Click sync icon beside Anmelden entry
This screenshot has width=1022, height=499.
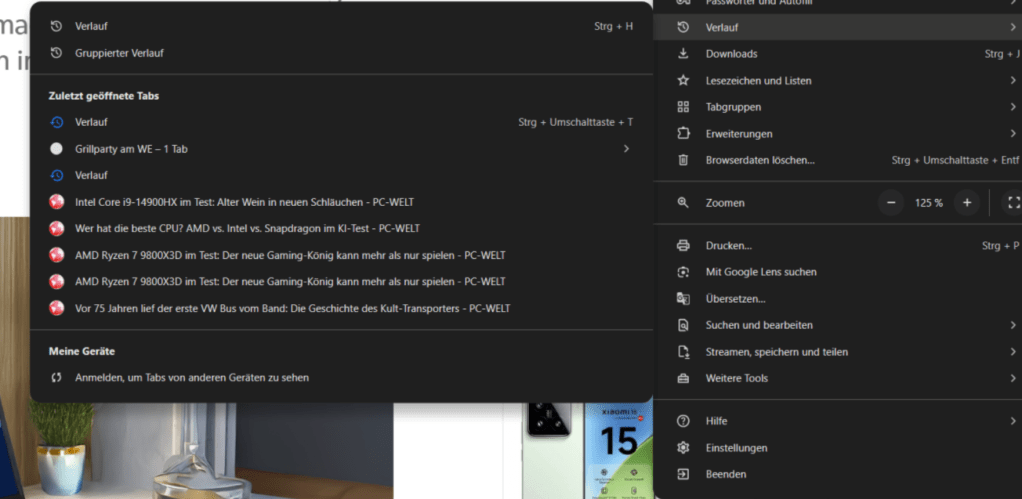[x=57, y=377]
